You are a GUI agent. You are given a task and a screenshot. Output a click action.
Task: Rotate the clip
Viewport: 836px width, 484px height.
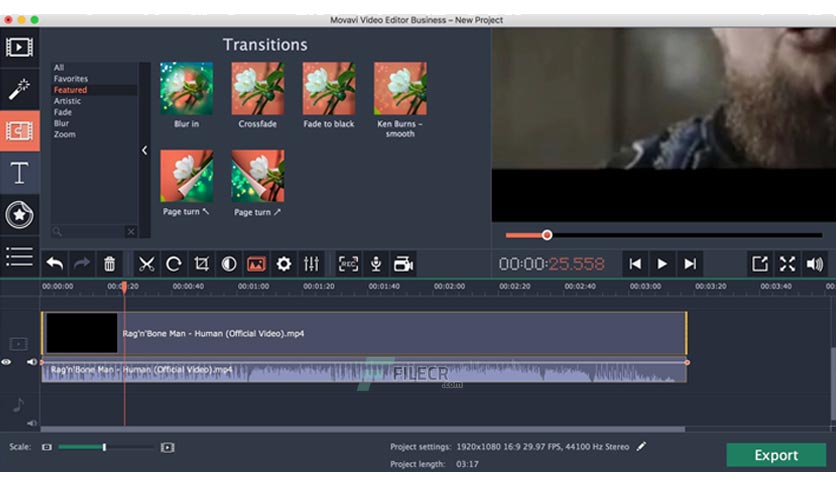click(174, 264)
